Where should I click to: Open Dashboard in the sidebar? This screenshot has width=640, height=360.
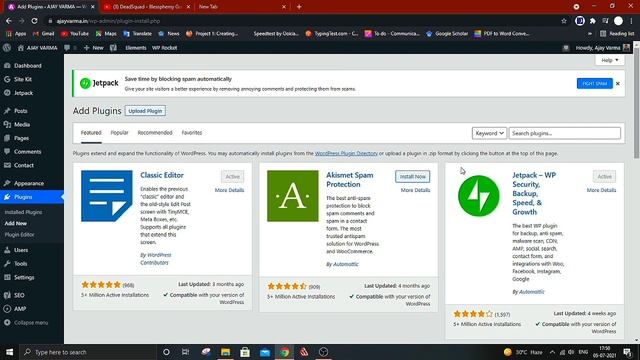click(x=27, y=66)
